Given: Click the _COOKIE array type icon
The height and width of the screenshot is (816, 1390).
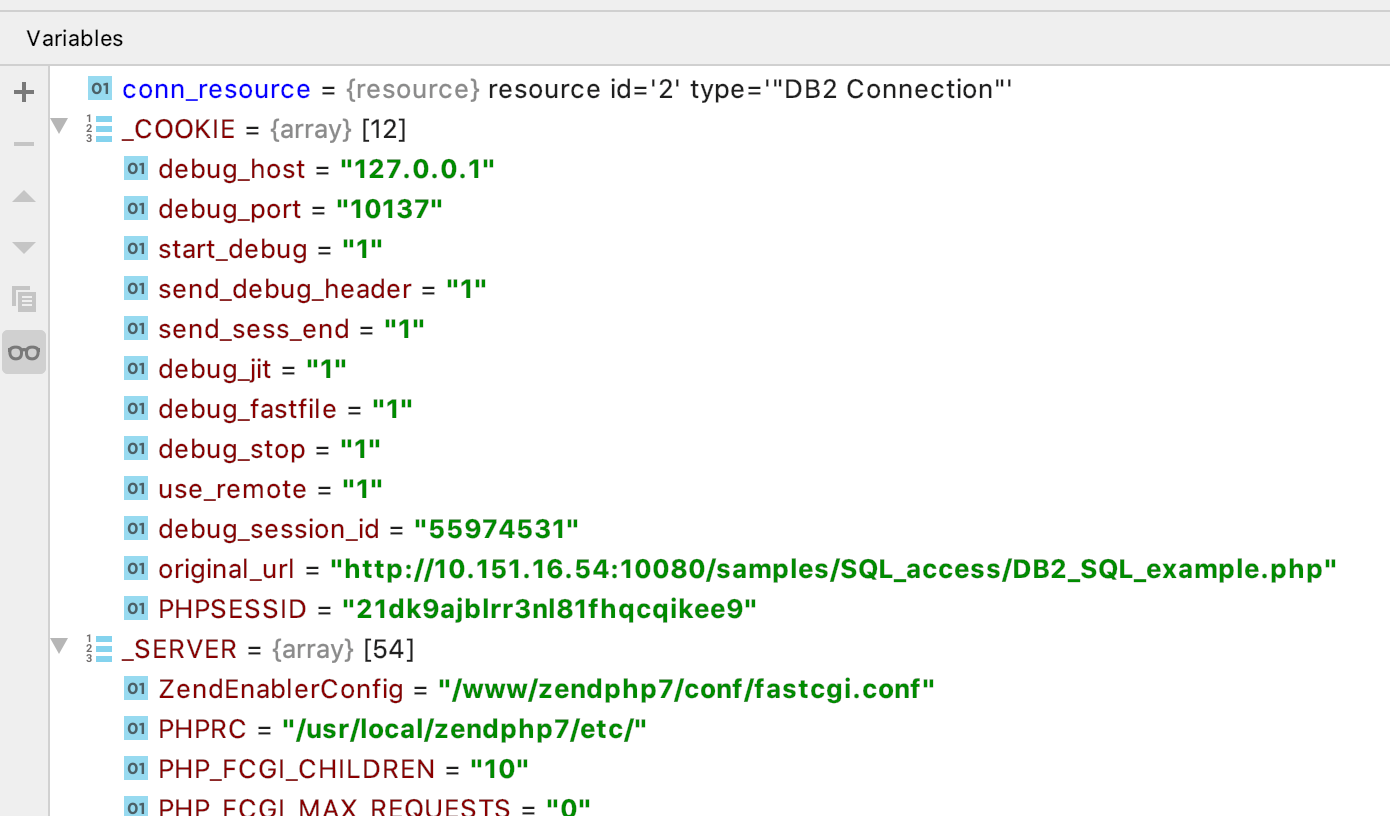Looking at the screenshot, I should [99, 129].
